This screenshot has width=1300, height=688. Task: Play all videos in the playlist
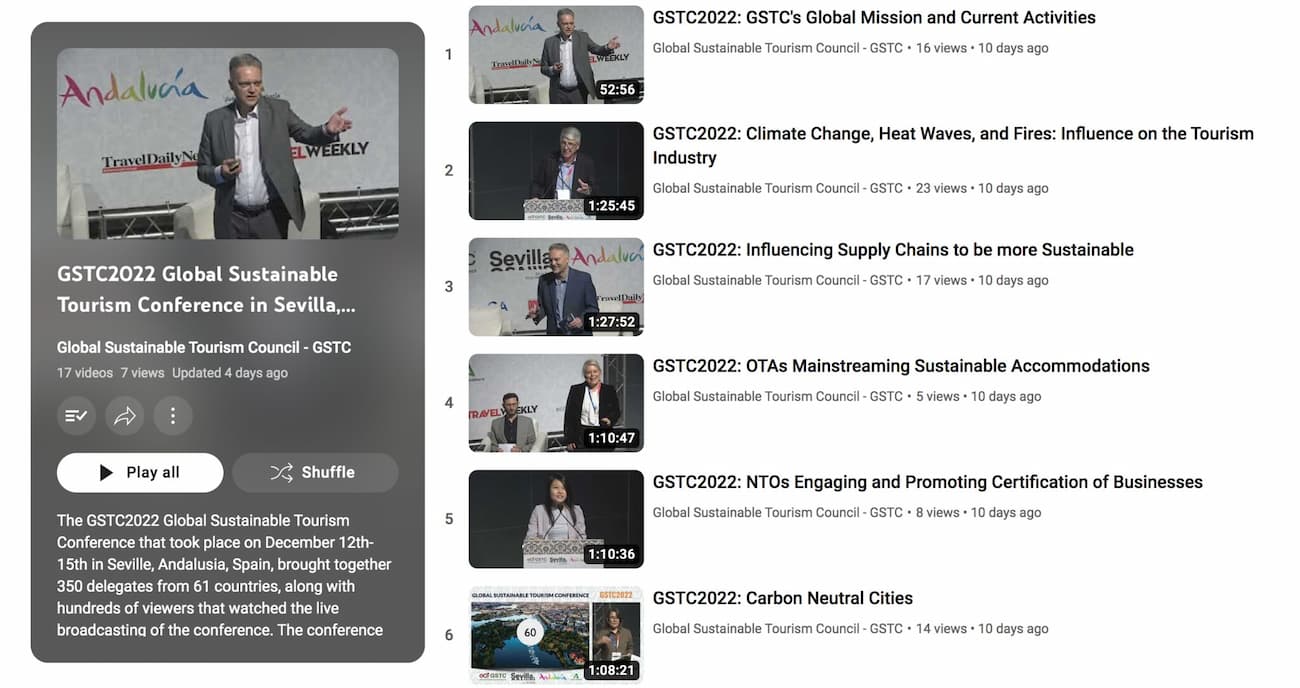click(x=140, y=473)
